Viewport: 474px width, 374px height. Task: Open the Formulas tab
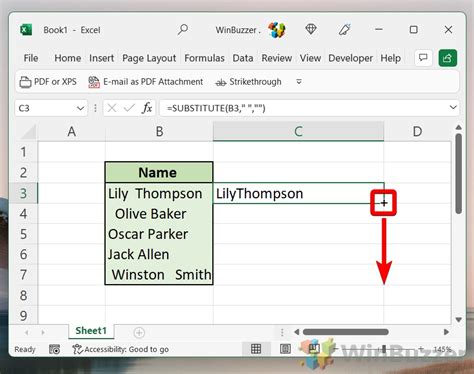(204, 58)
